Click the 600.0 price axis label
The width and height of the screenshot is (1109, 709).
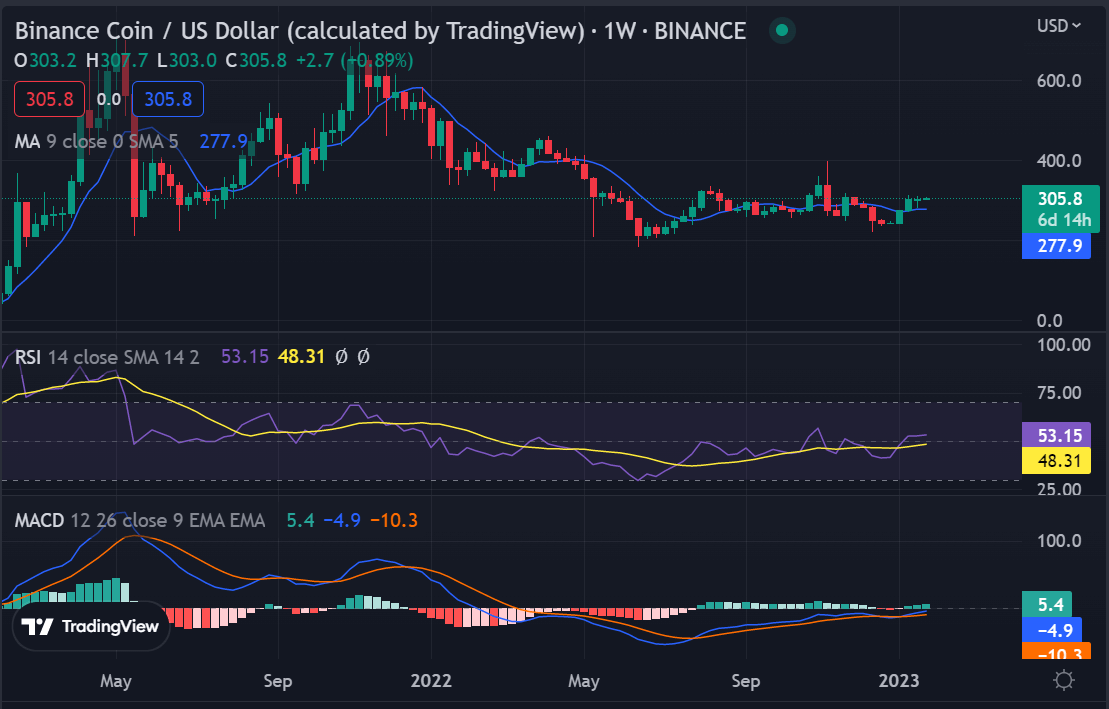(1059, 81)
